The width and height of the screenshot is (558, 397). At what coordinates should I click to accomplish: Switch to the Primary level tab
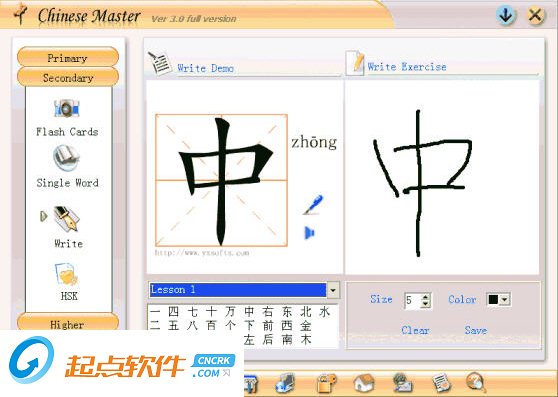point(68,57)
